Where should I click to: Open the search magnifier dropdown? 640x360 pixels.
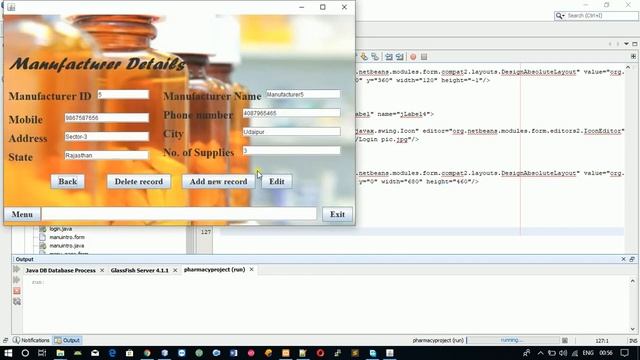[560, 16]
